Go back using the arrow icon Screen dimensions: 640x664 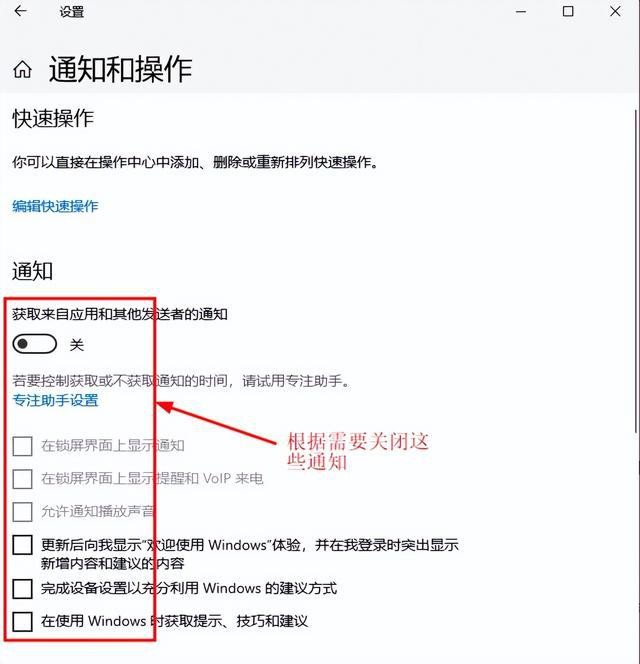(x=20, y=11)
